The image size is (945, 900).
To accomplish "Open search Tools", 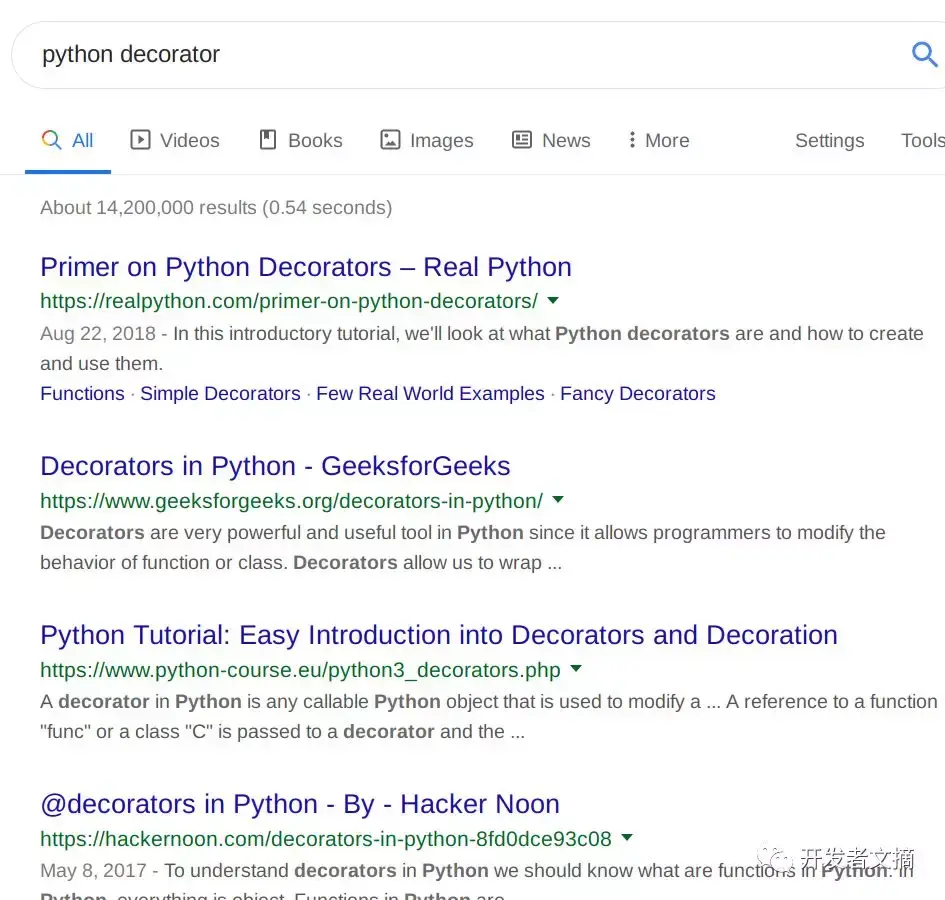I will point(923,140).
